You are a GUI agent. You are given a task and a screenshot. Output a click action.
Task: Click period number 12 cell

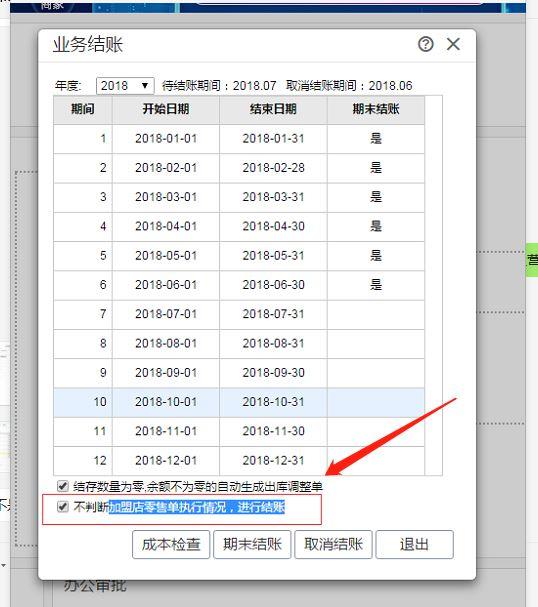click(x=83, y=461)
